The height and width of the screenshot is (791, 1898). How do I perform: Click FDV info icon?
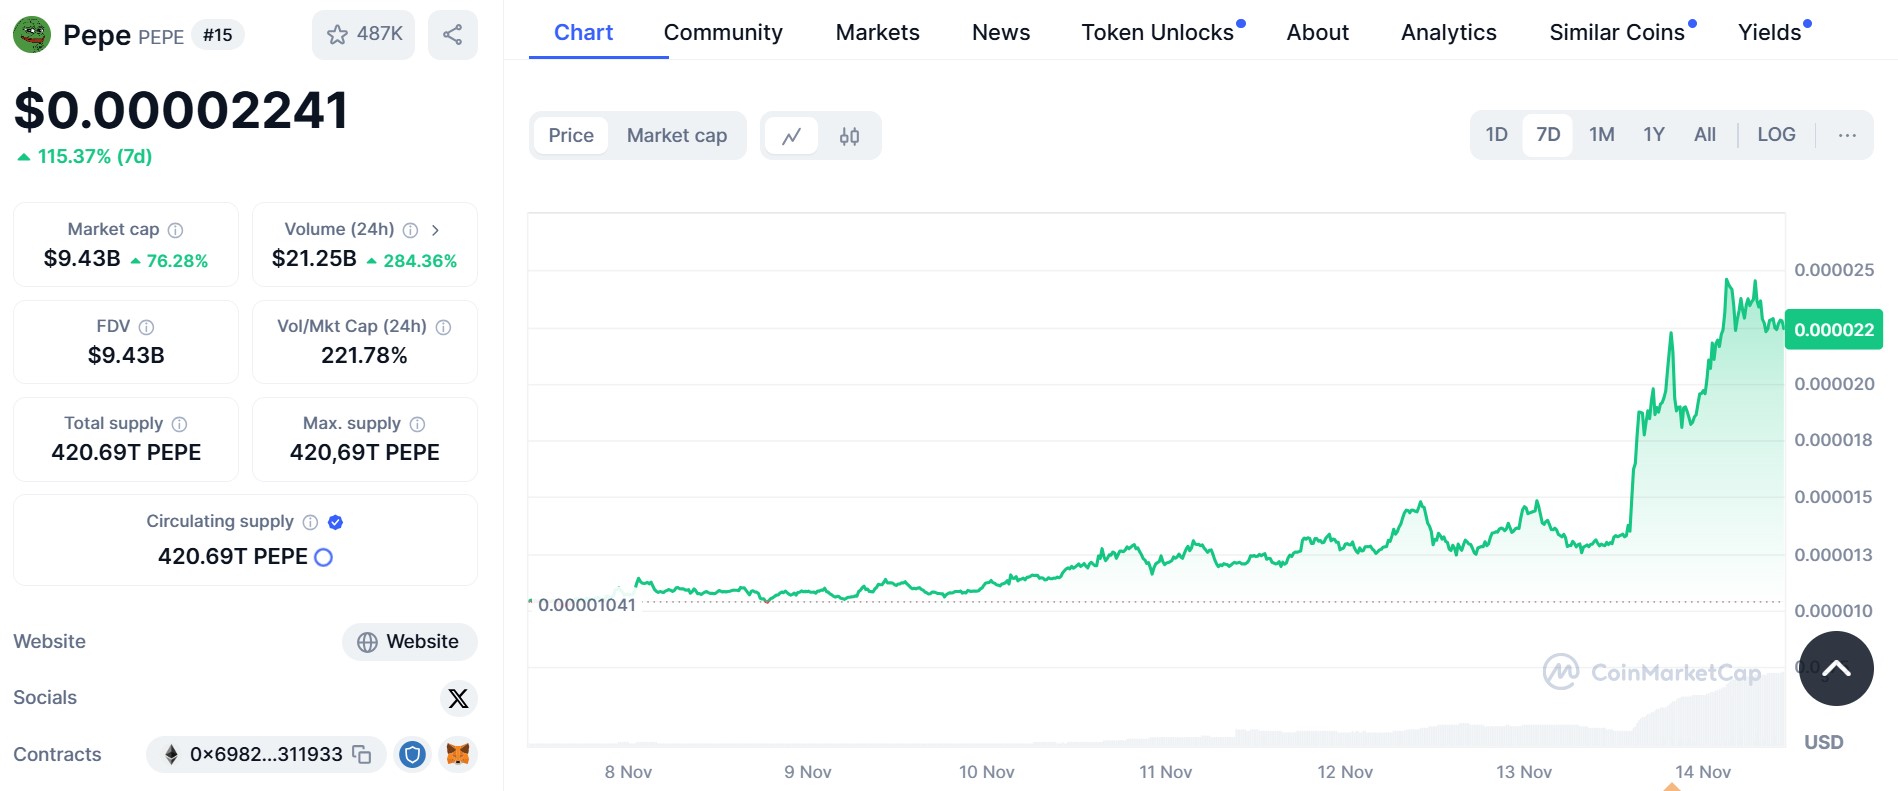coord(146,327)
